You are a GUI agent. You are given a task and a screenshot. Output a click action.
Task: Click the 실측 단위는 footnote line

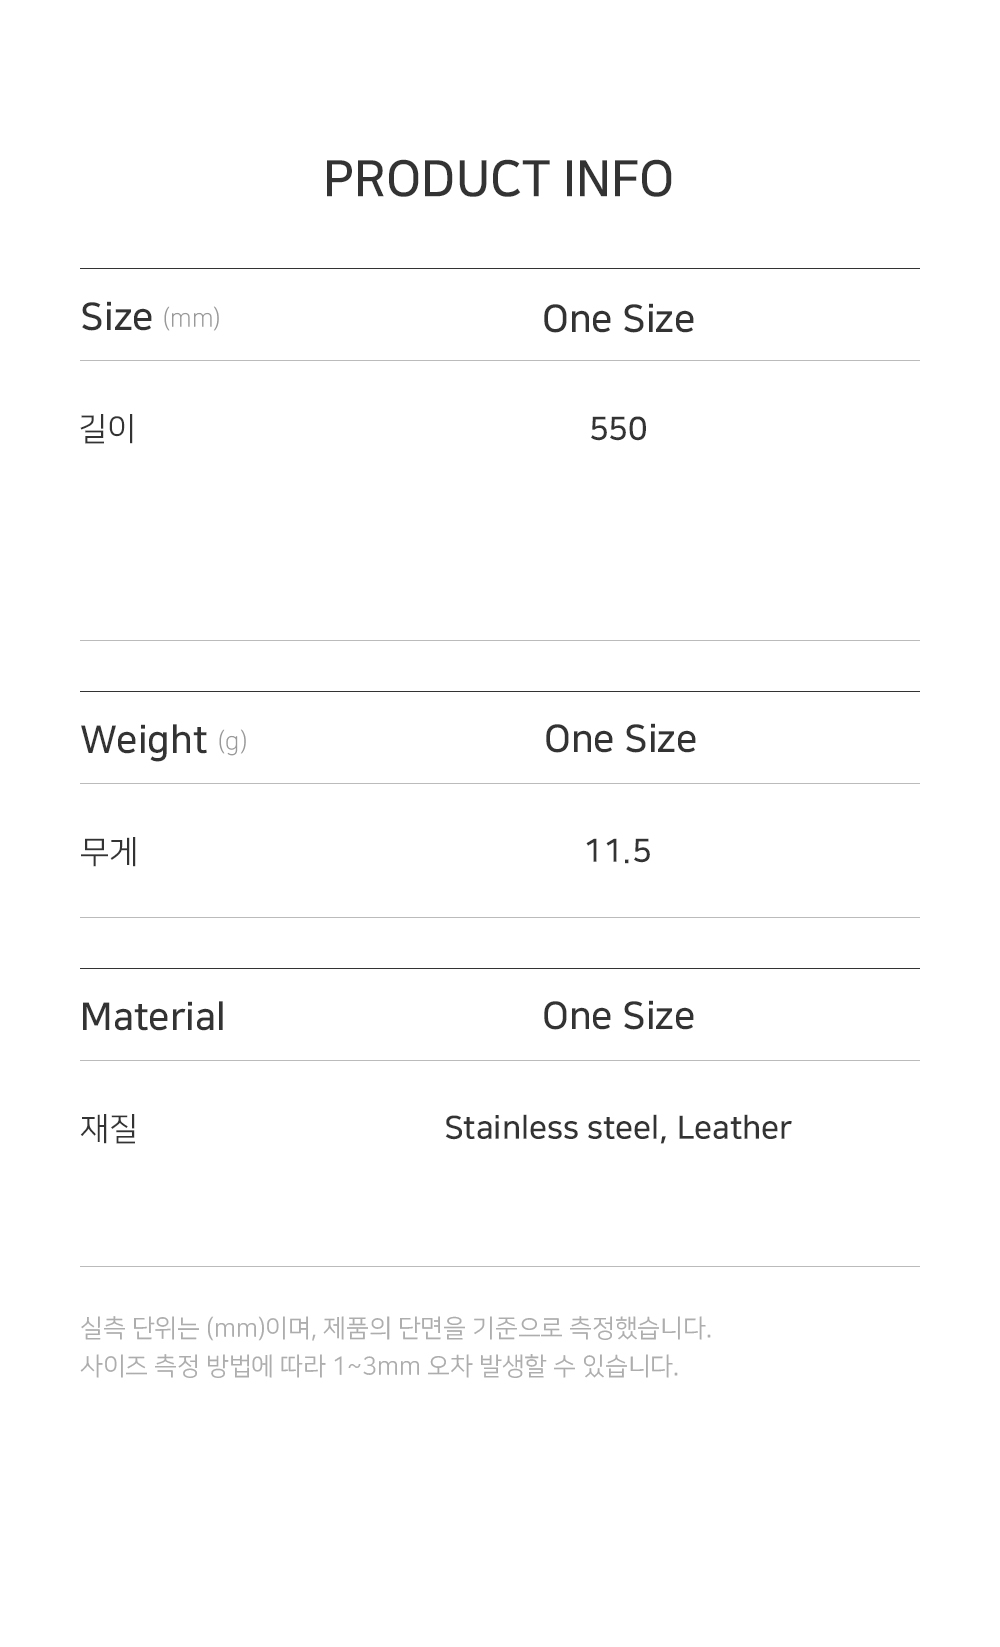click(395, 1328)
